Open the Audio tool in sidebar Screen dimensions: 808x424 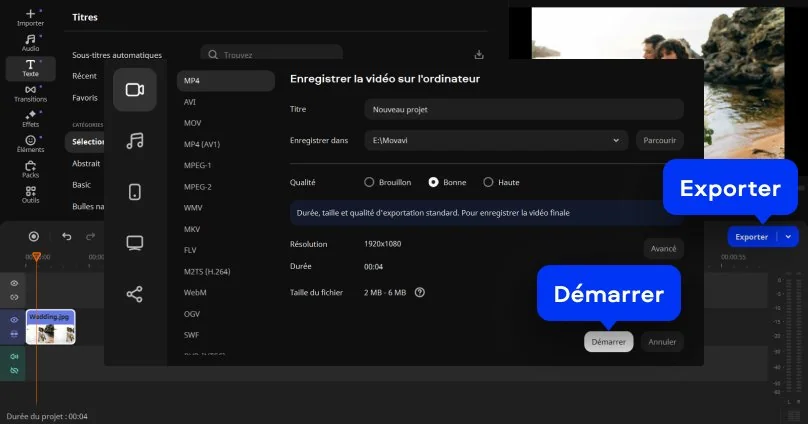30,42
